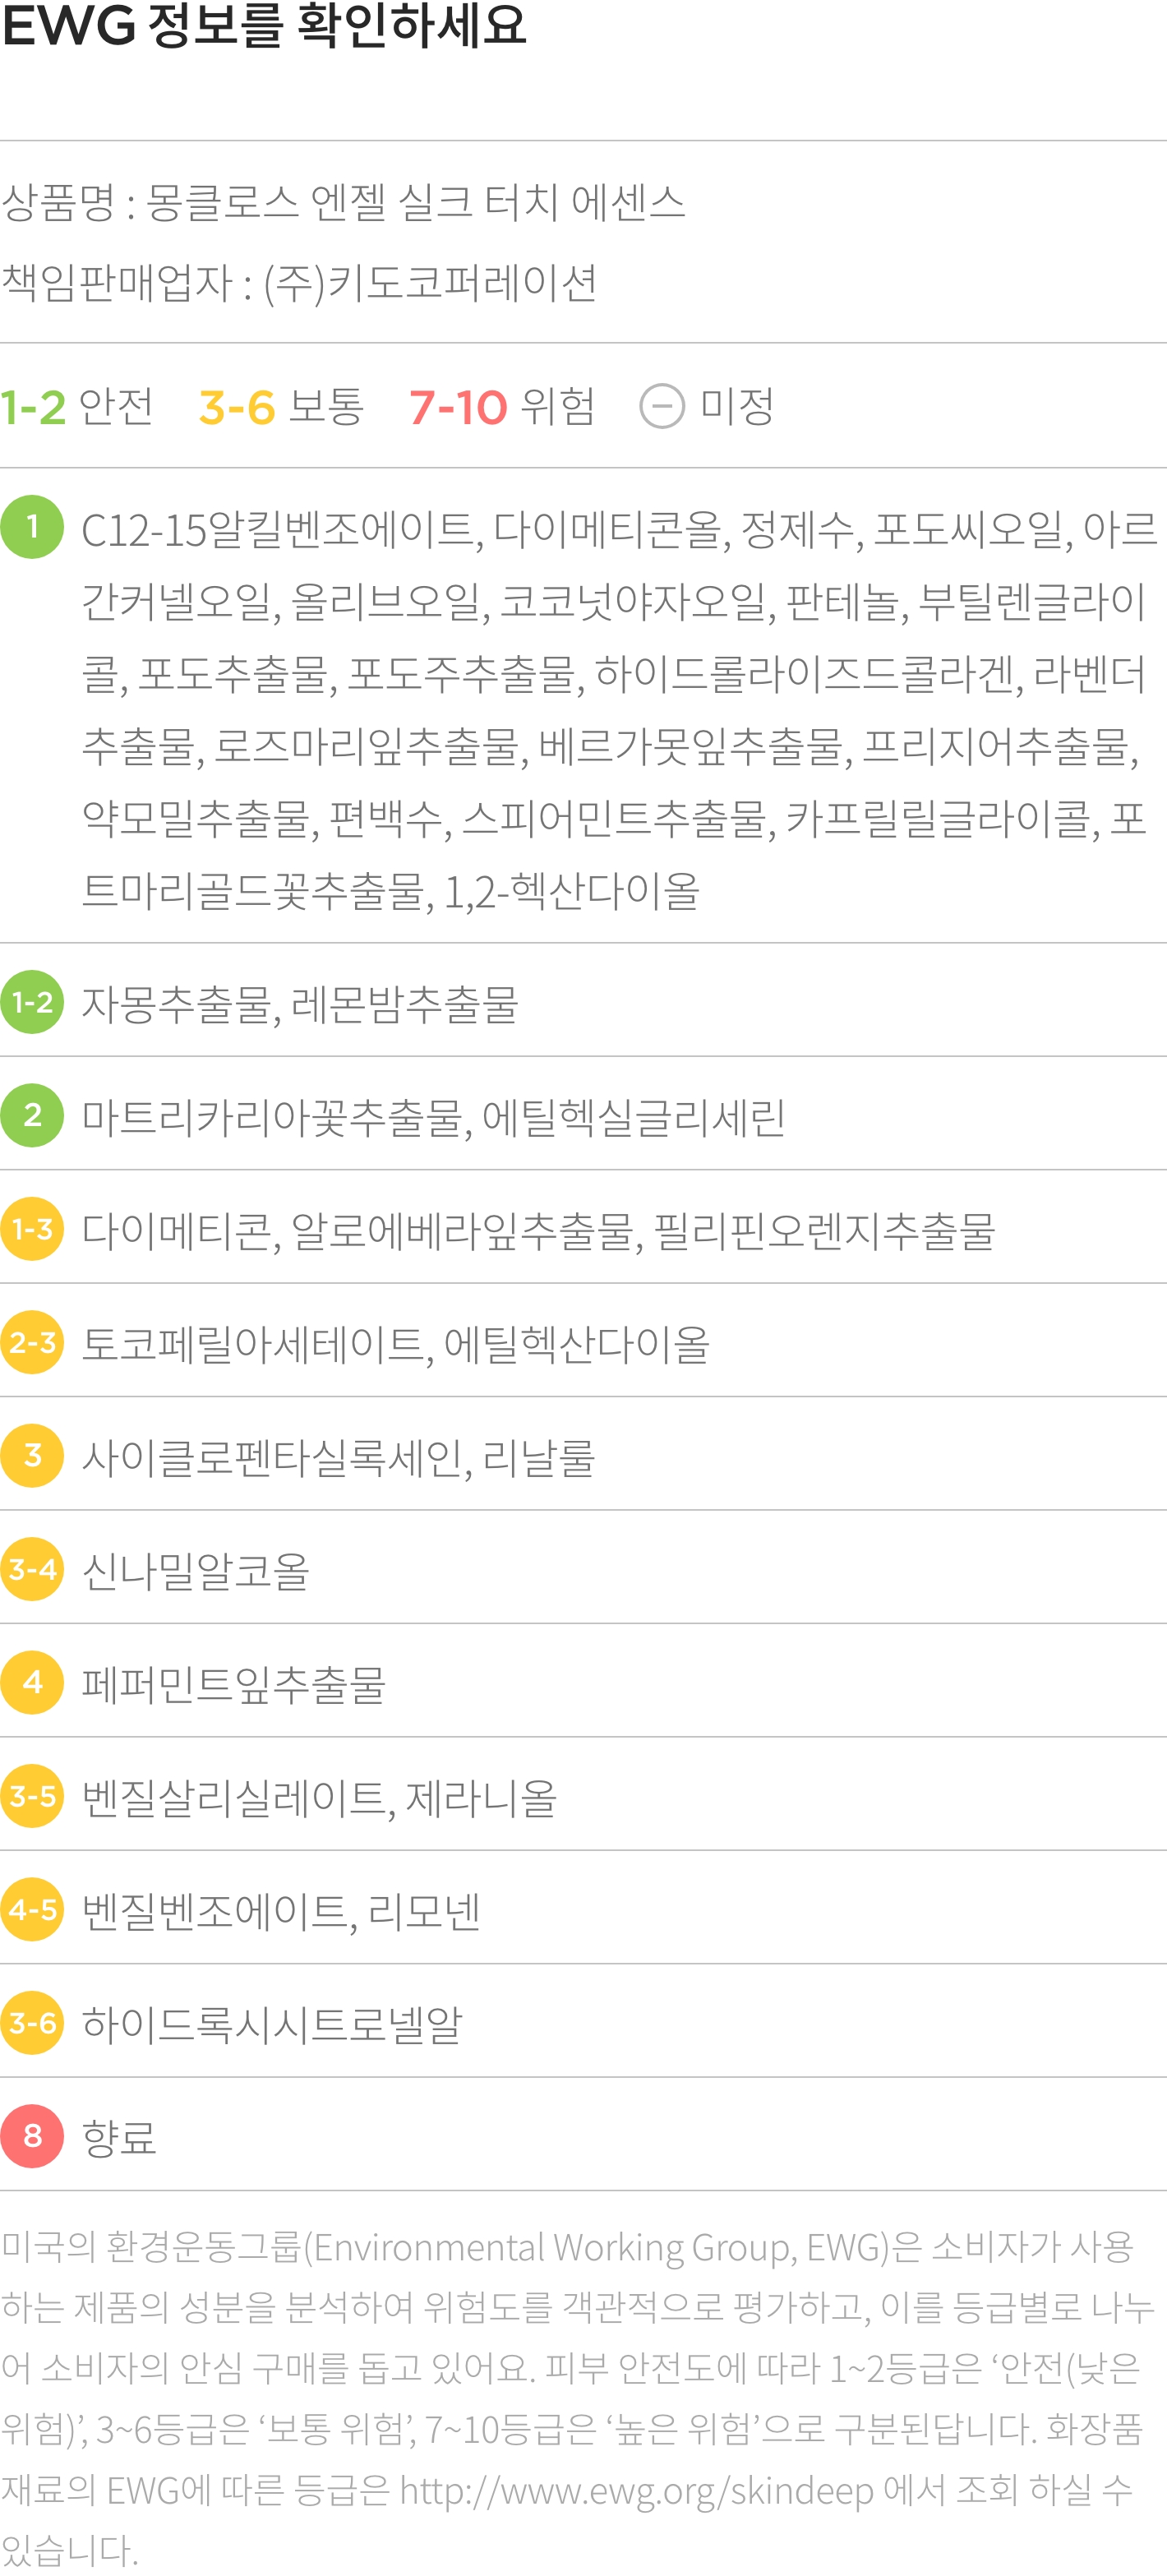Image resolution: width=1167 pixels, height=2576 pixels.
Task: Click the red grade 8 badge
Action: (x=32, y=2136)
